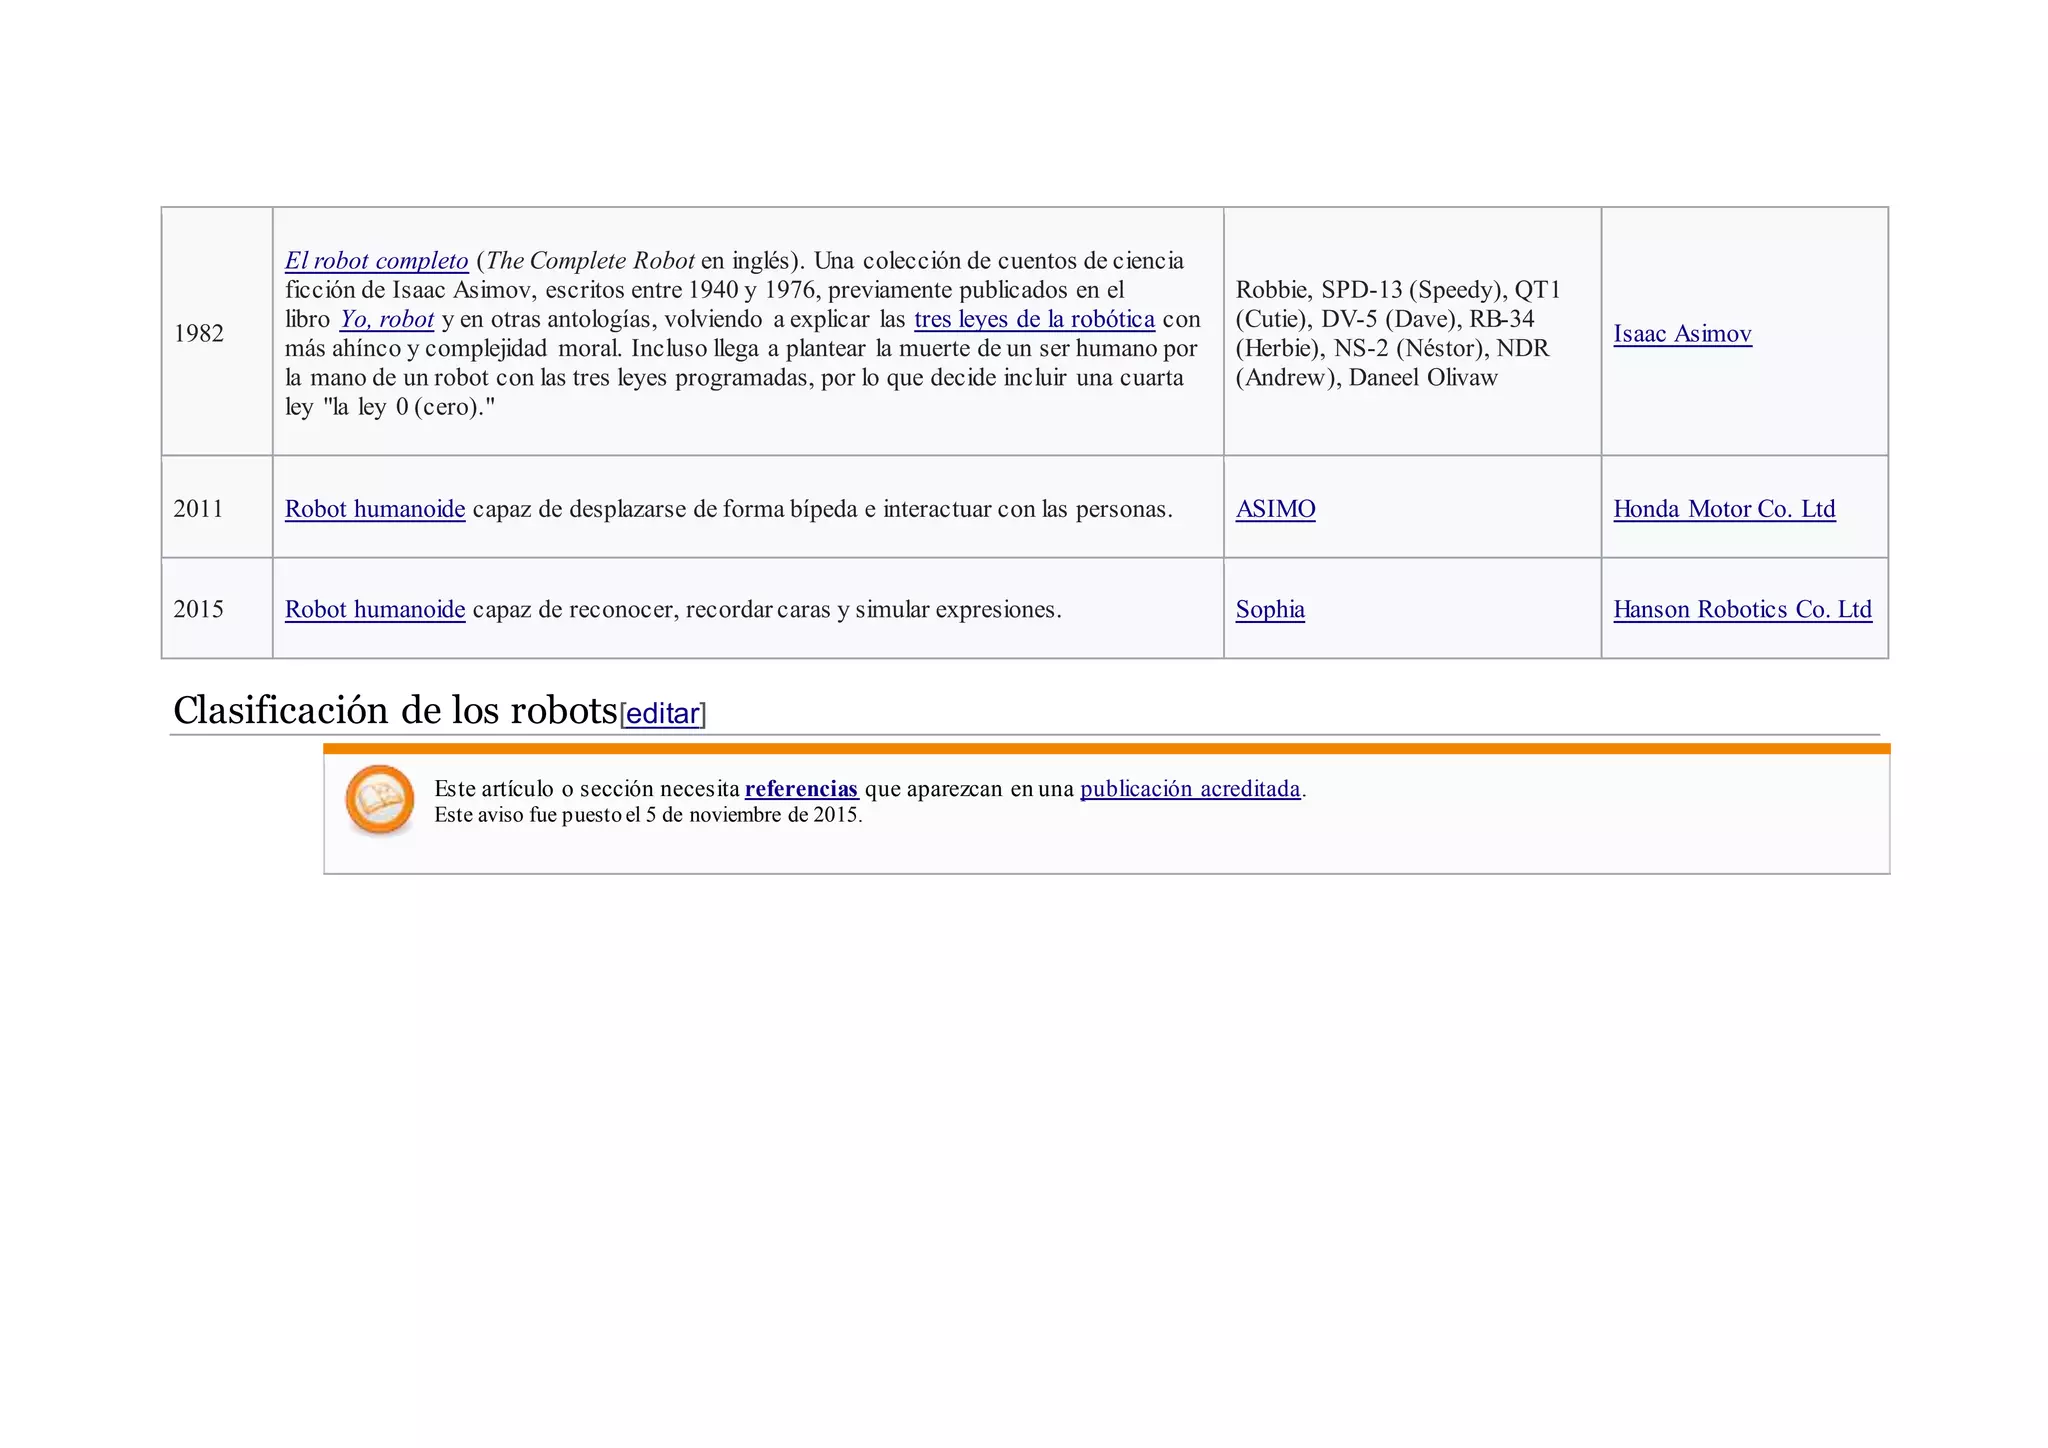Open the Sophia link
Screen dimensions: 2048x1448
(1270, 610)
